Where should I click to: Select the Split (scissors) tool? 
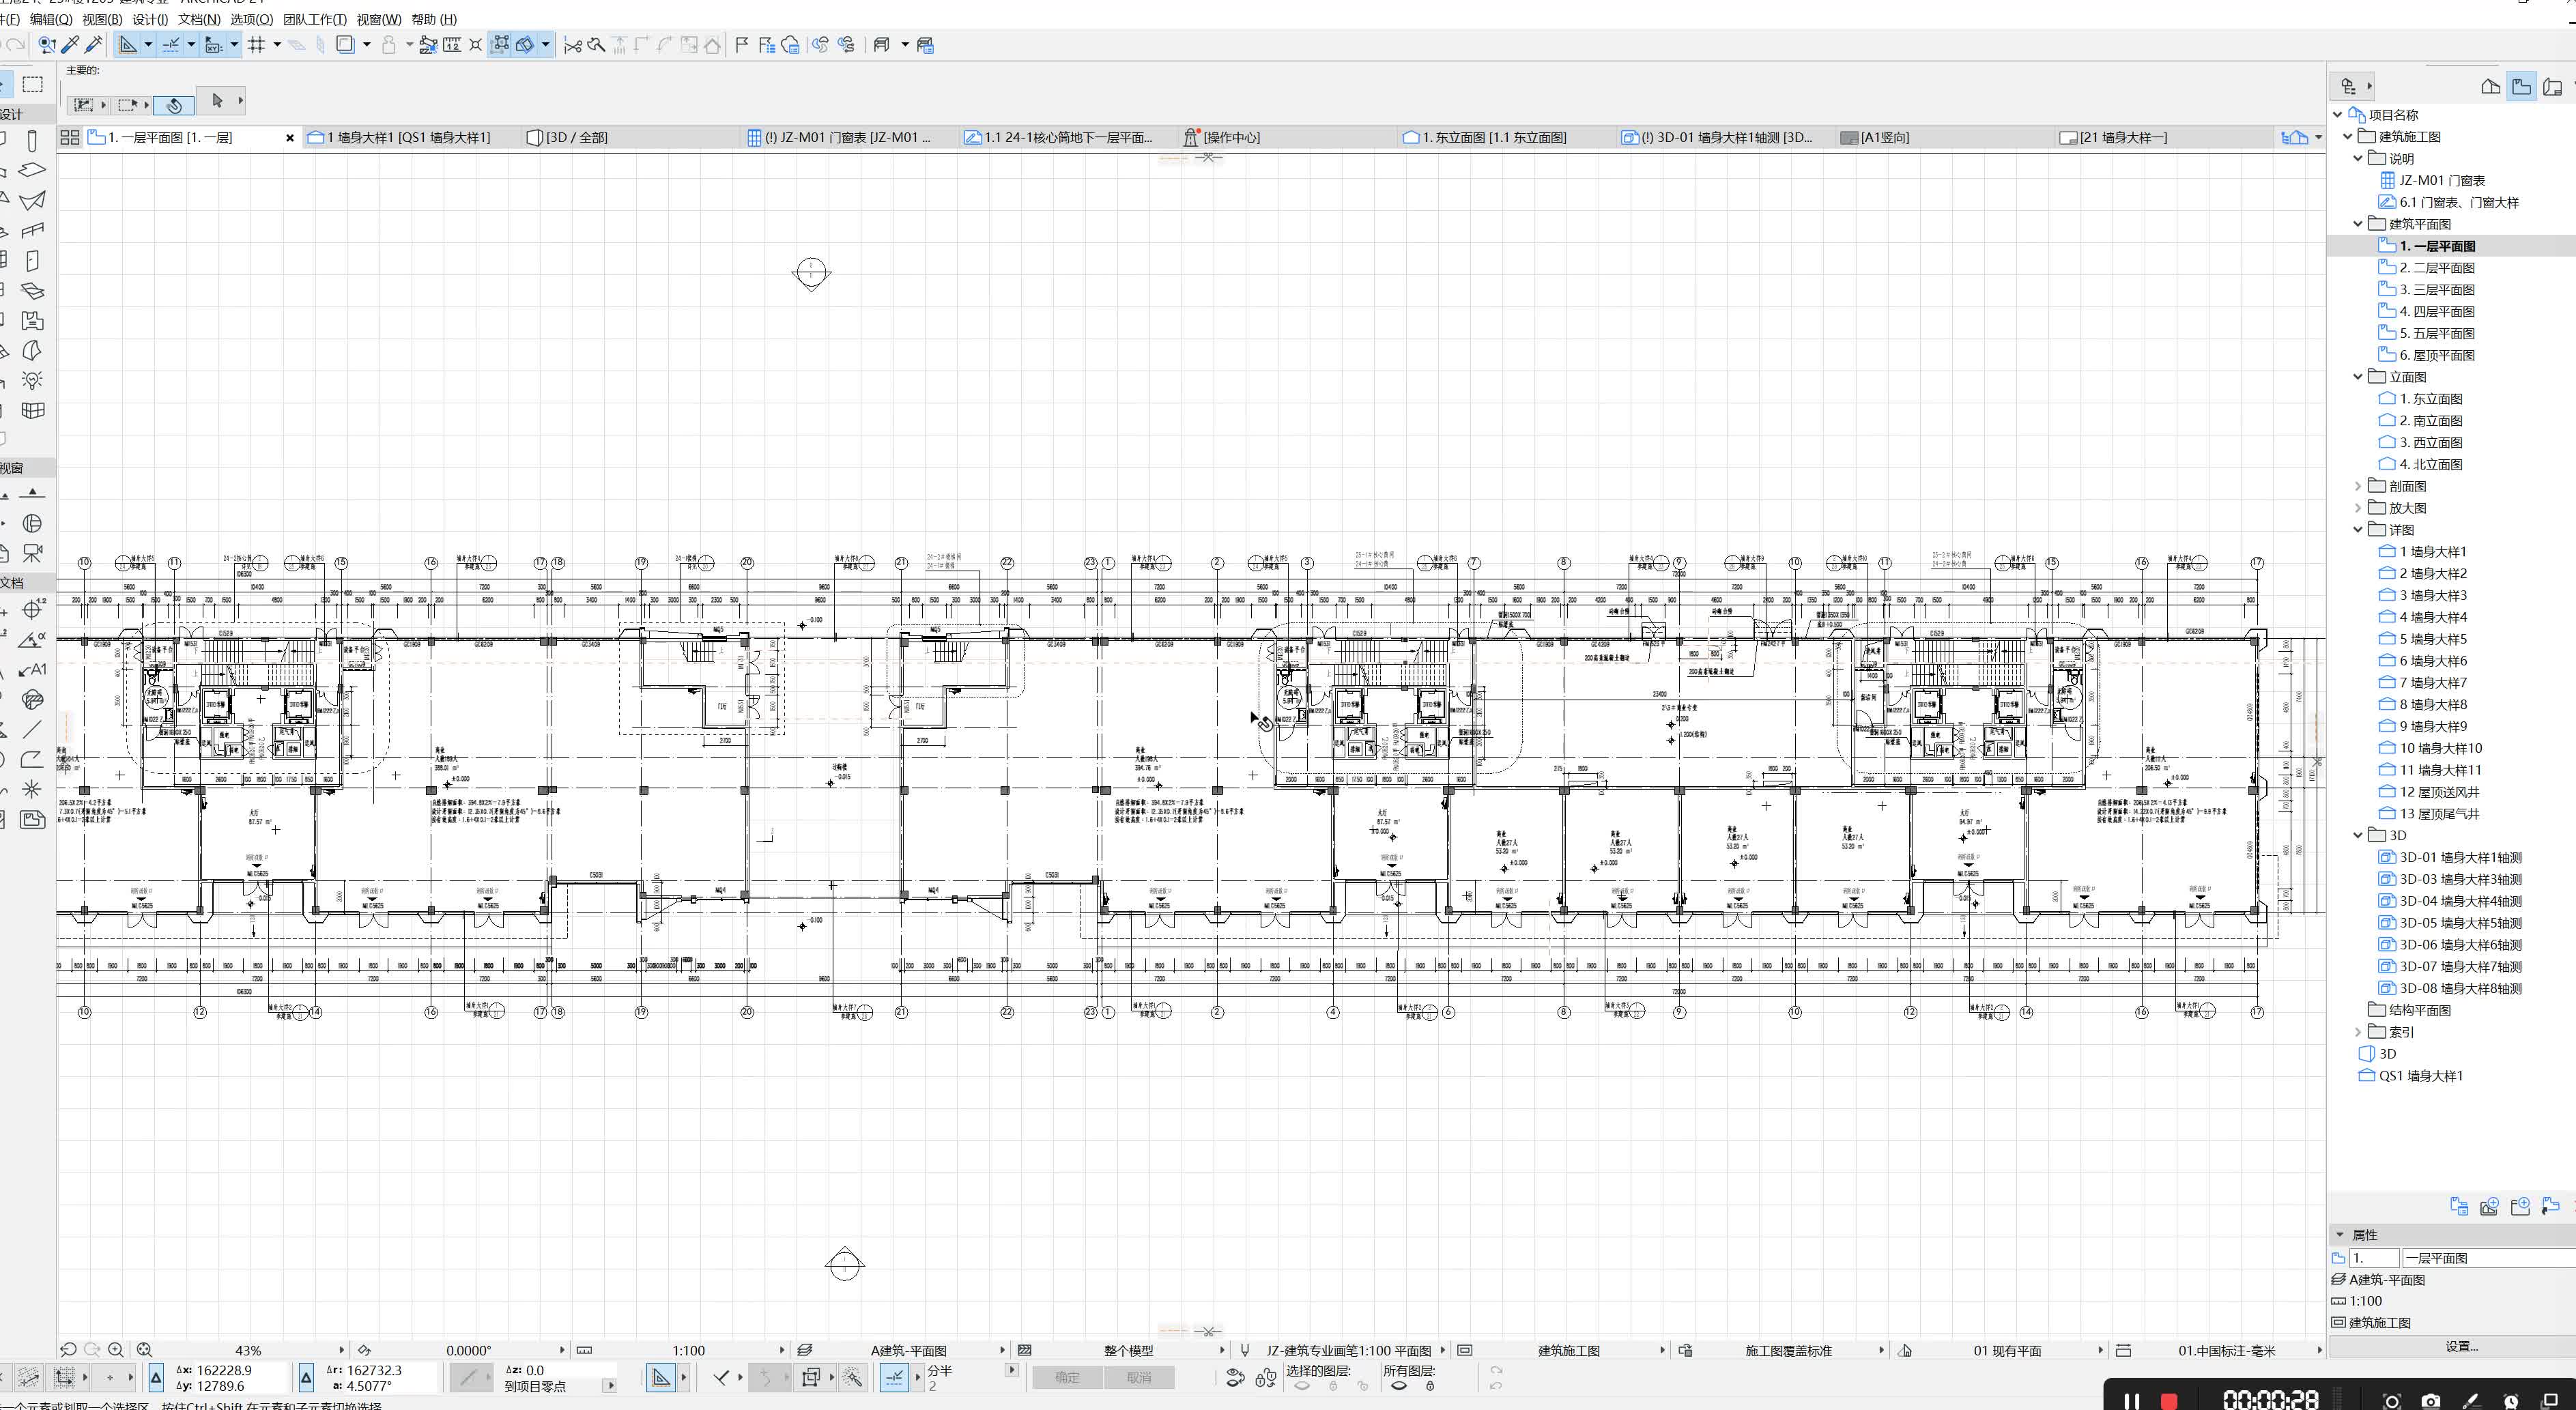572,44
